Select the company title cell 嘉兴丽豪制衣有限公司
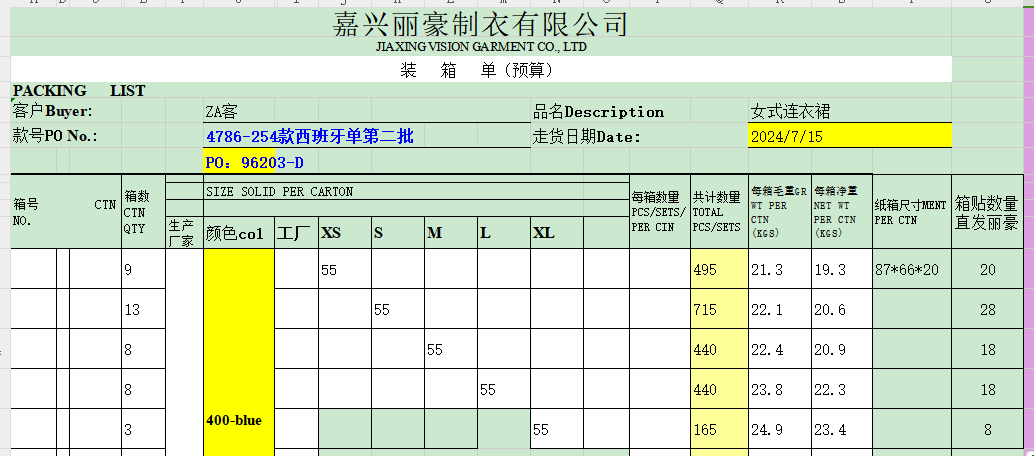Image resolution: width=1034 pixels, height=456 pixels. (480, 24)
